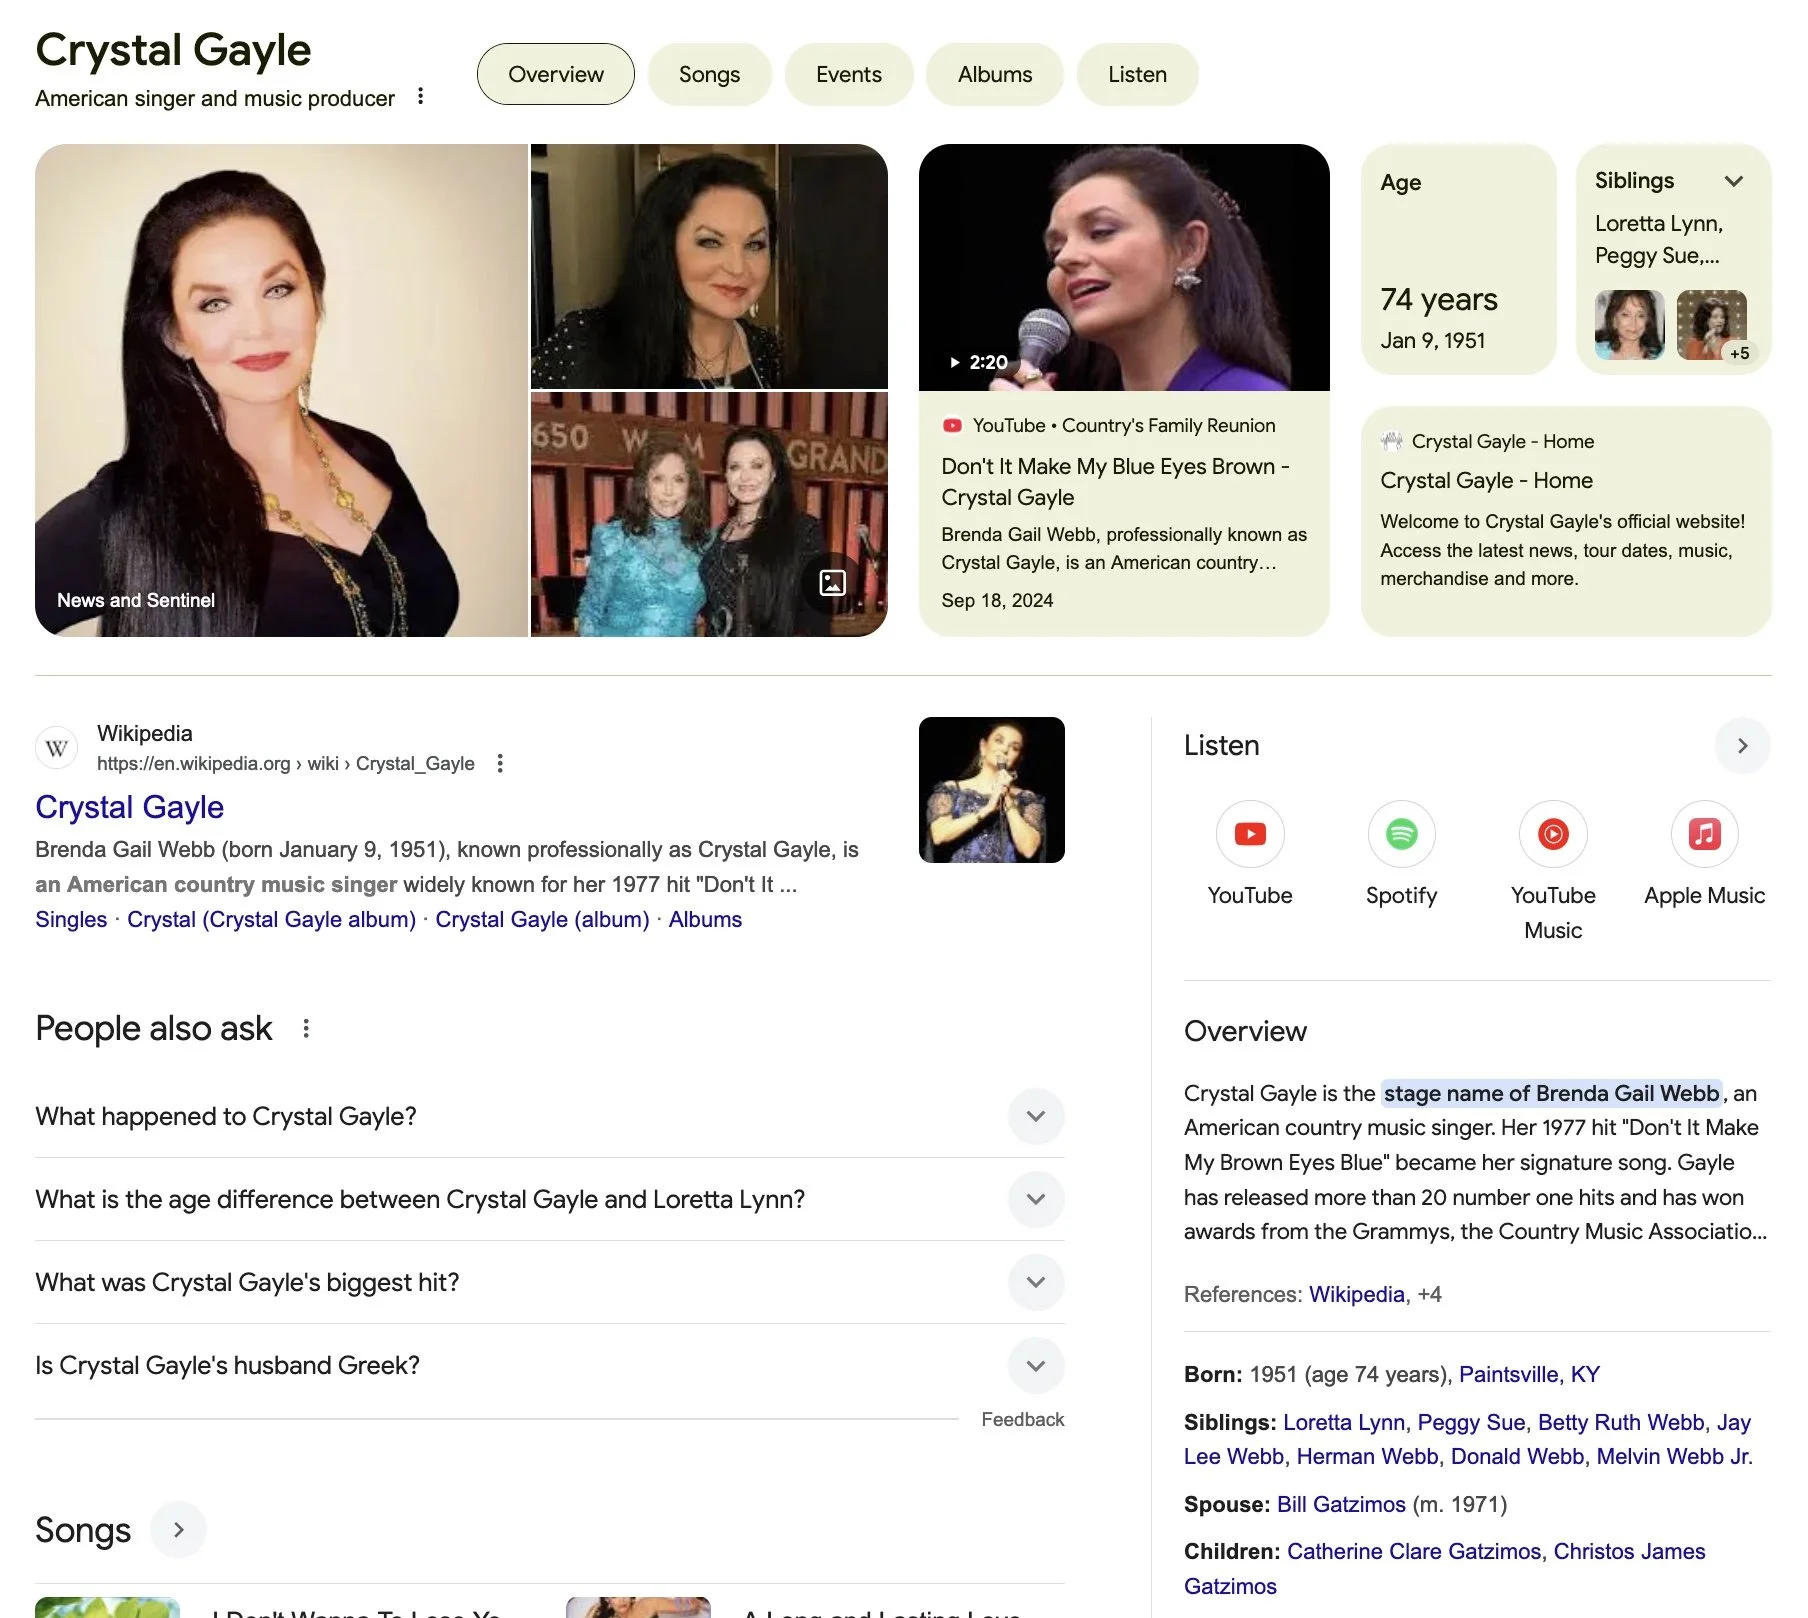Open YouTube Music icon
Viewport: 1808px width, 1618px height.
(1553, 834)
